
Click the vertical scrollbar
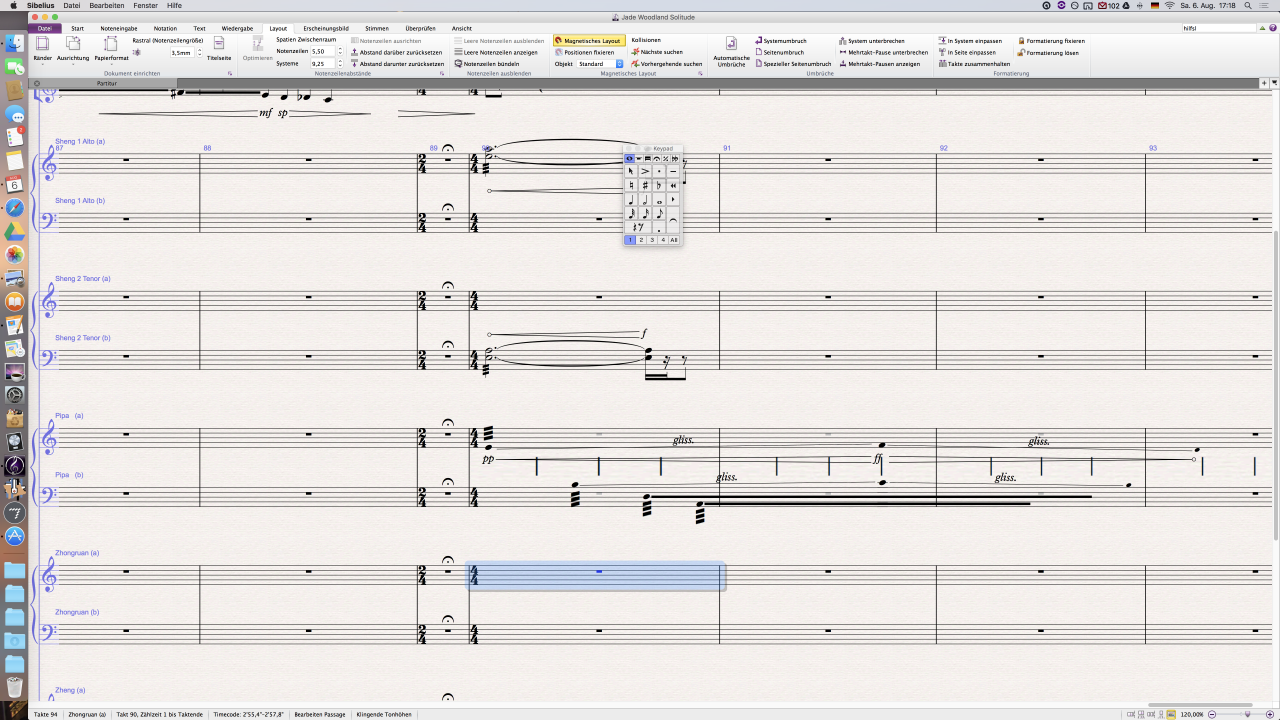pyautogui.click(x=1276, y=385)
